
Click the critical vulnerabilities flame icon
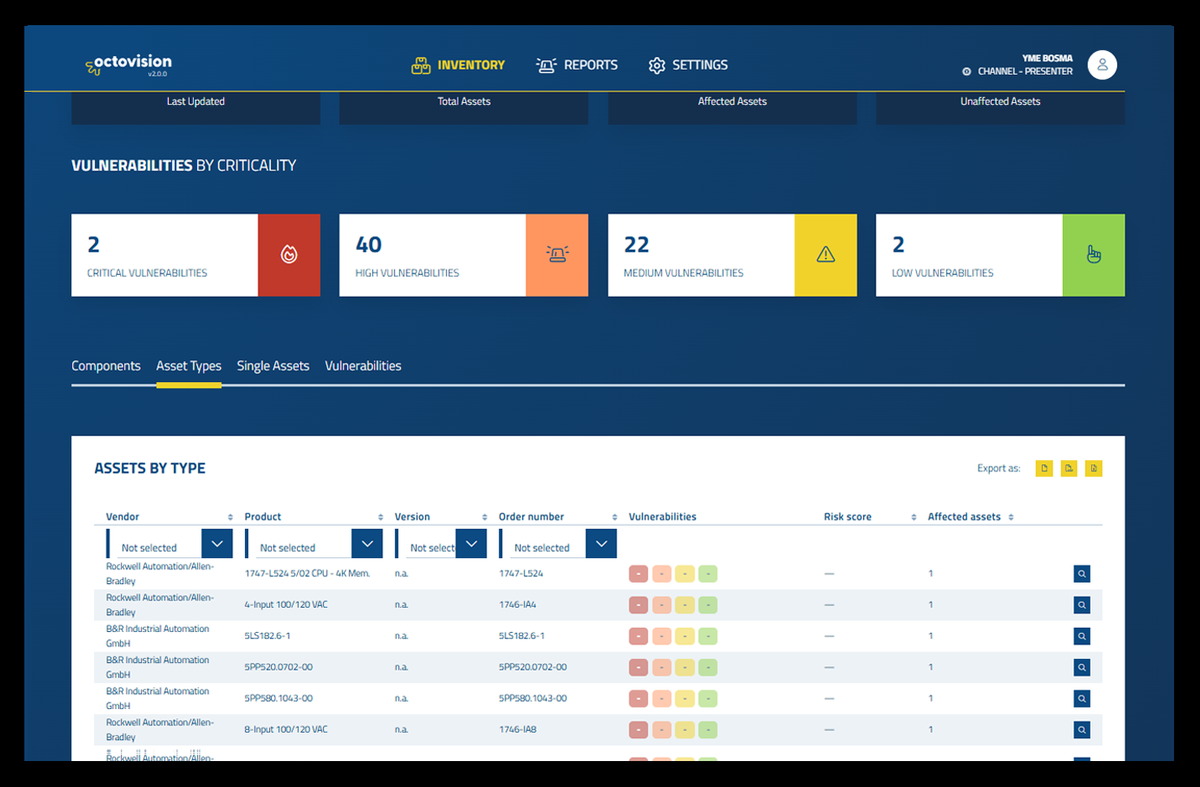pyautogui.click(x=289, y=254)
